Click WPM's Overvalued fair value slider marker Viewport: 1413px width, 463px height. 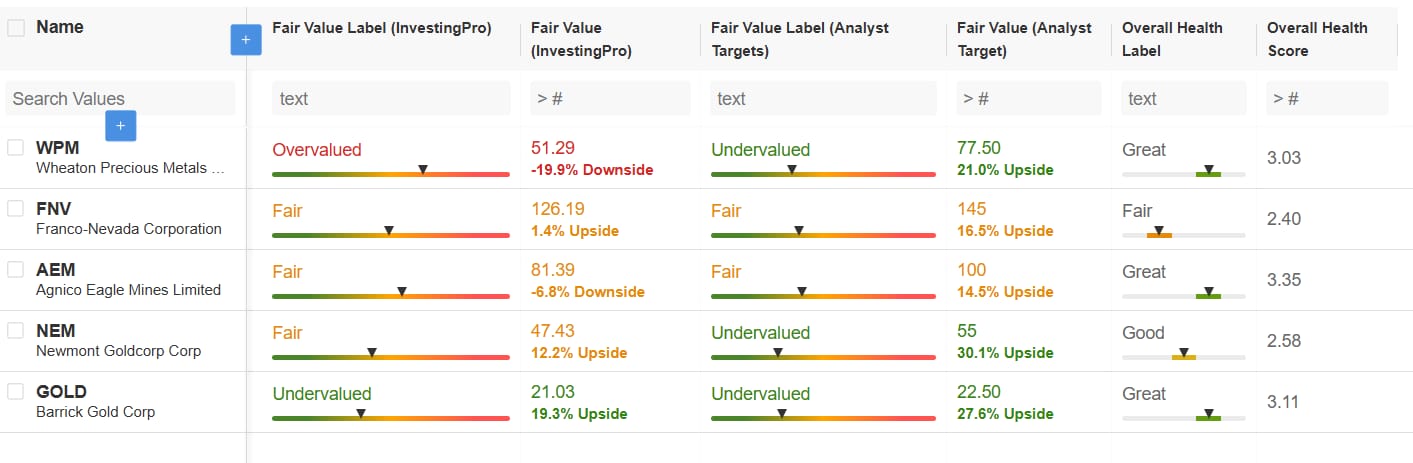(x=423, y=170)
